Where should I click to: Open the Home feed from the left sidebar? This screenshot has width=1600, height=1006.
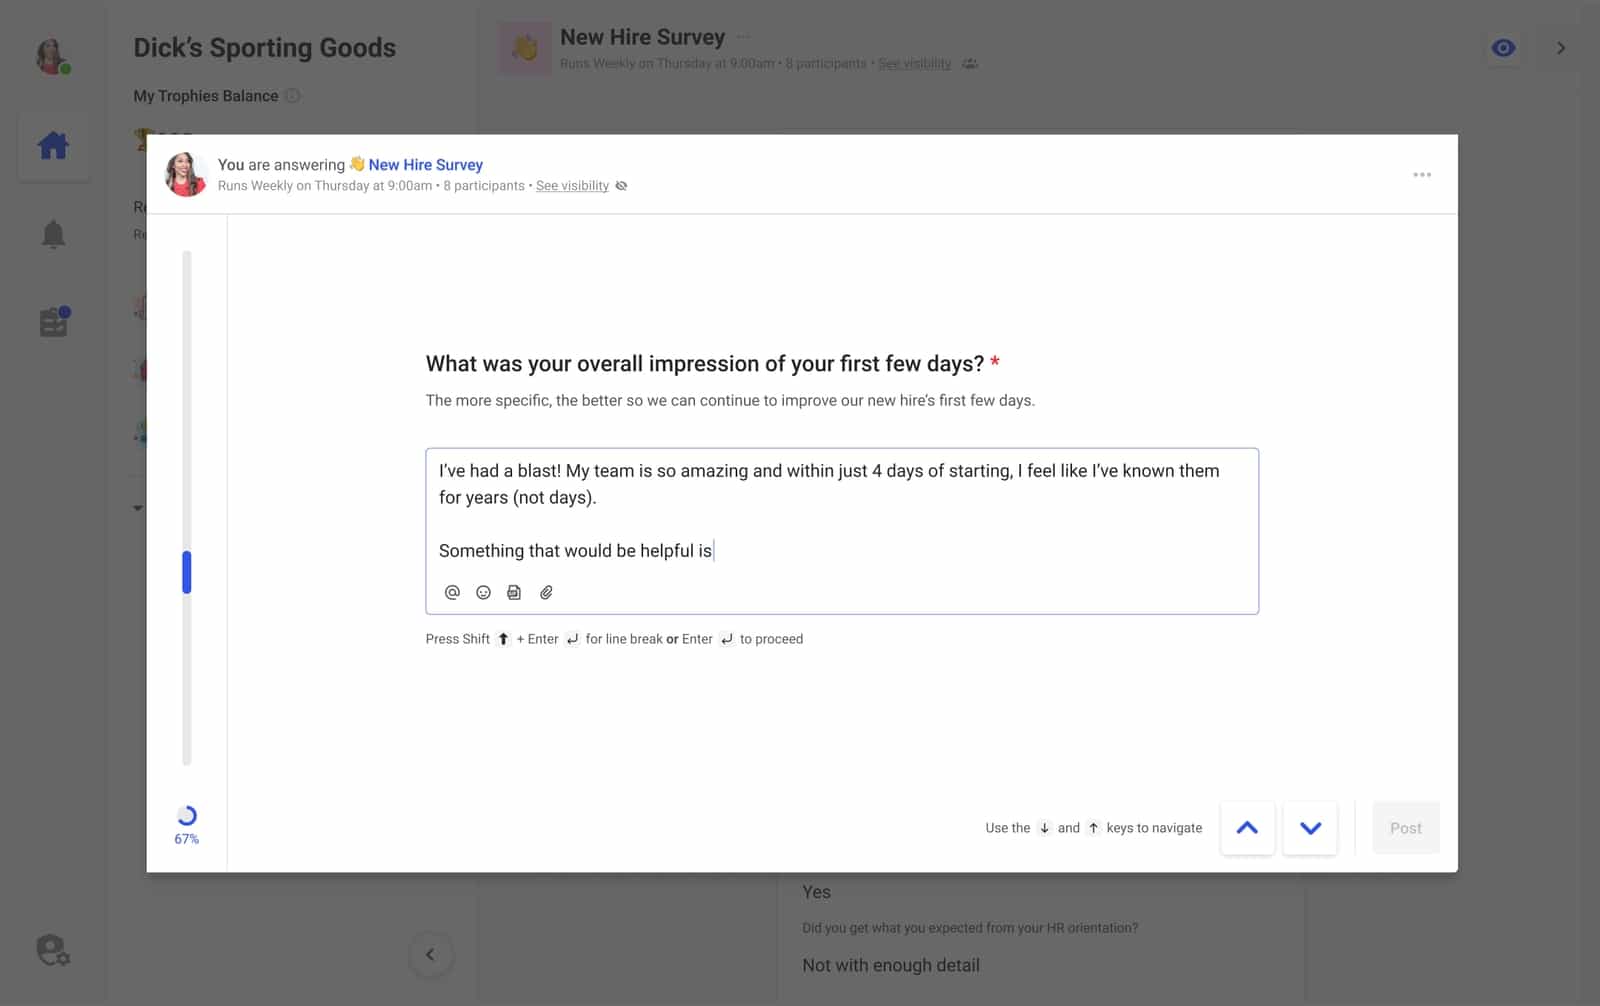tap(53, 145)
